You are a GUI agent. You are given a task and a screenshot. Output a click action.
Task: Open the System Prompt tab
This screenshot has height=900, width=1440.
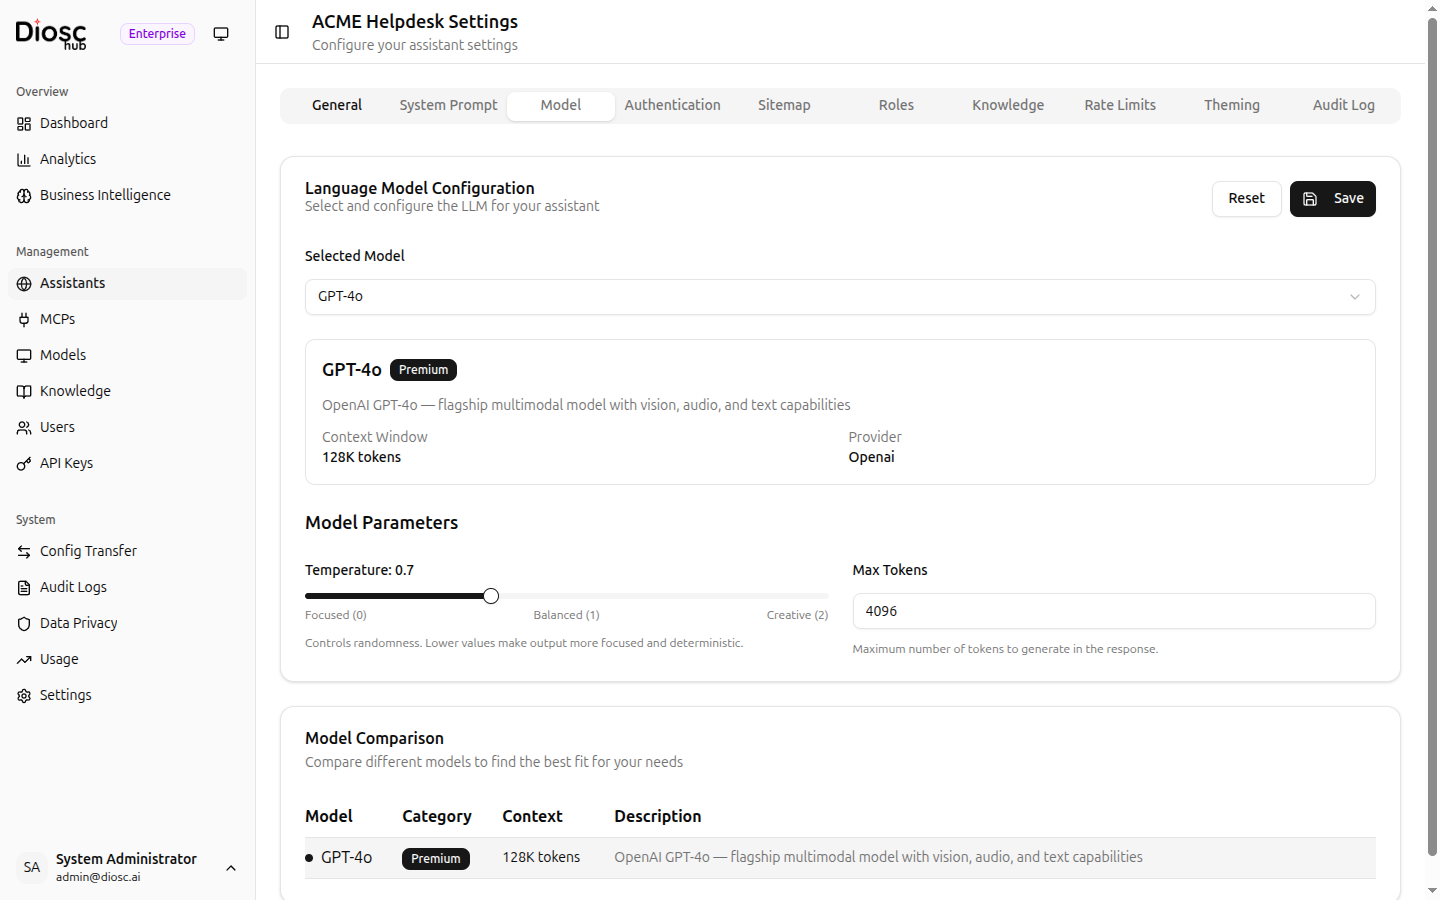449,106
